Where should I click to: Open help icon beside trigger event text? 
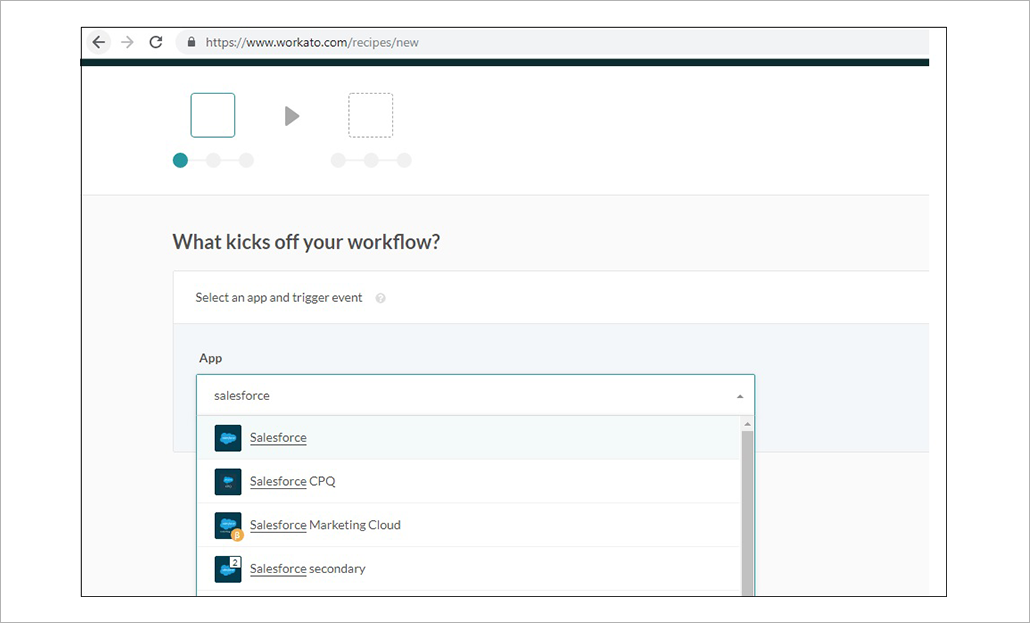[x=380, y=298]
